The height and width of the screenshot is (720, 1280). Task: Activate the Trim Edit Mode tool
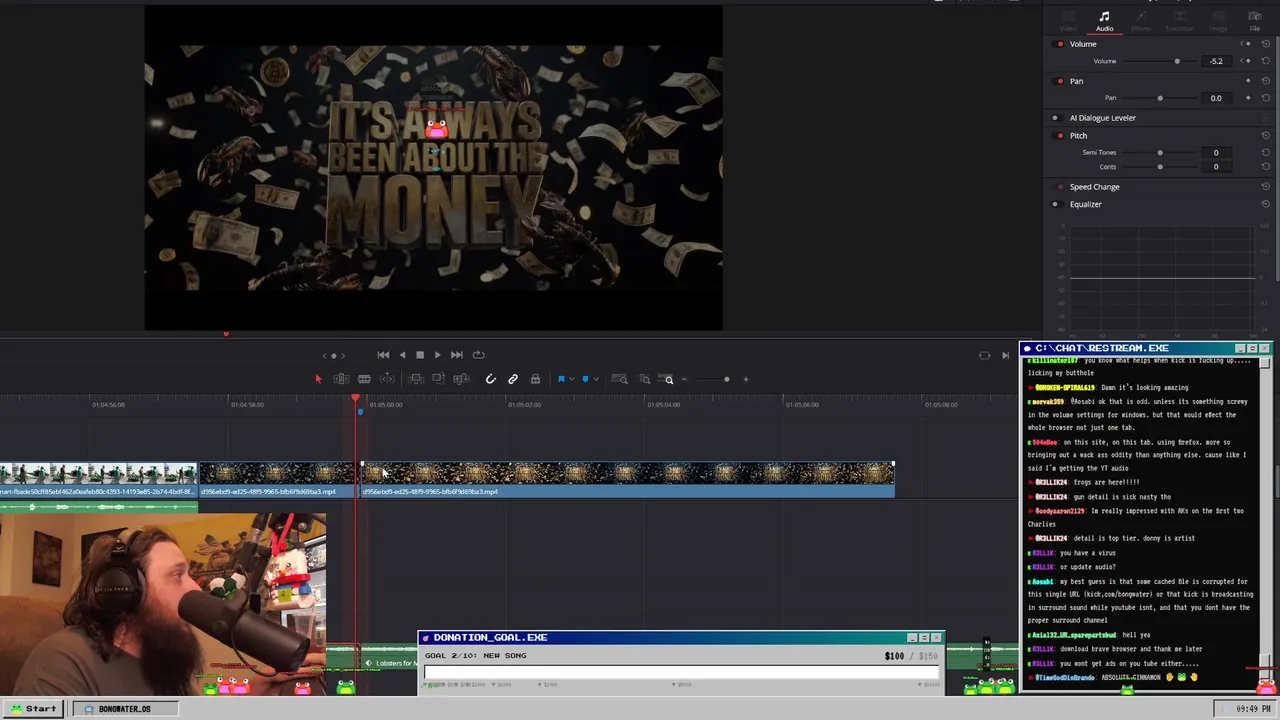pyautogui.click(x=341, y=379)
